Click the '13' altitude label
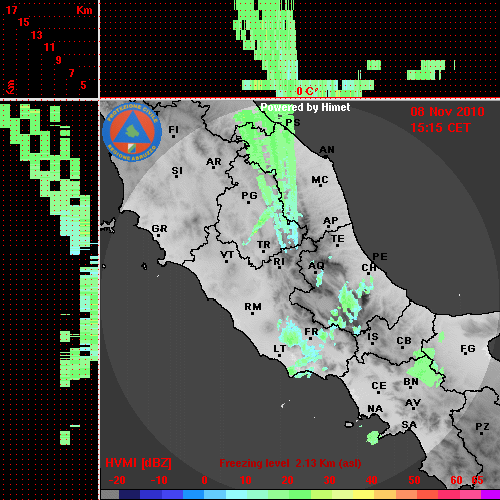 pos(37,35)
